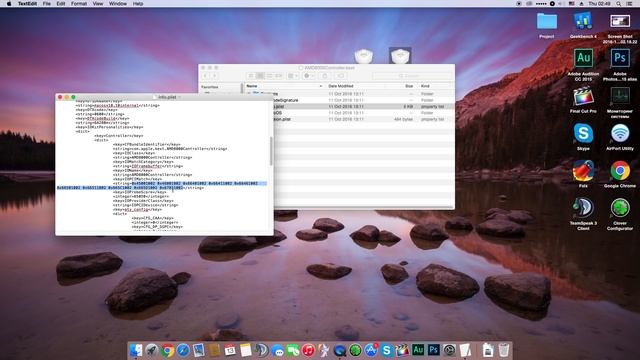Open Launchpad from the Dock

click(x=151, y=350)
